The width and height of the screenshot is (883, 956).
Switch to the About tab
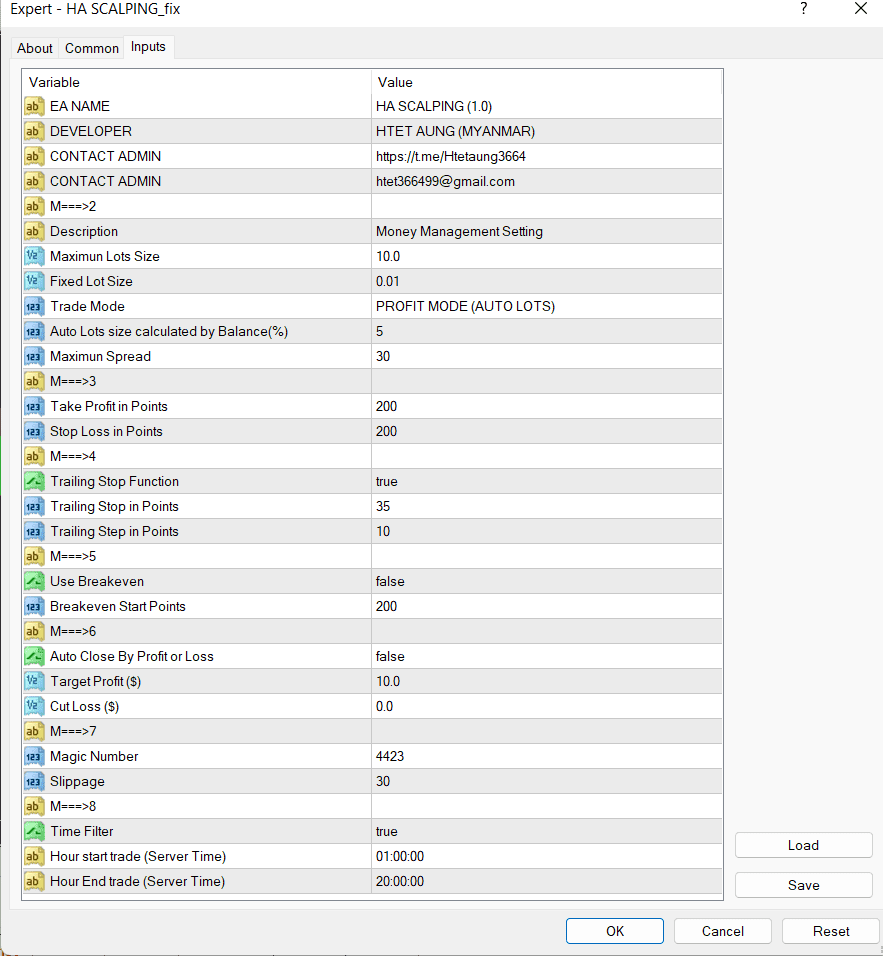point(35,48)
